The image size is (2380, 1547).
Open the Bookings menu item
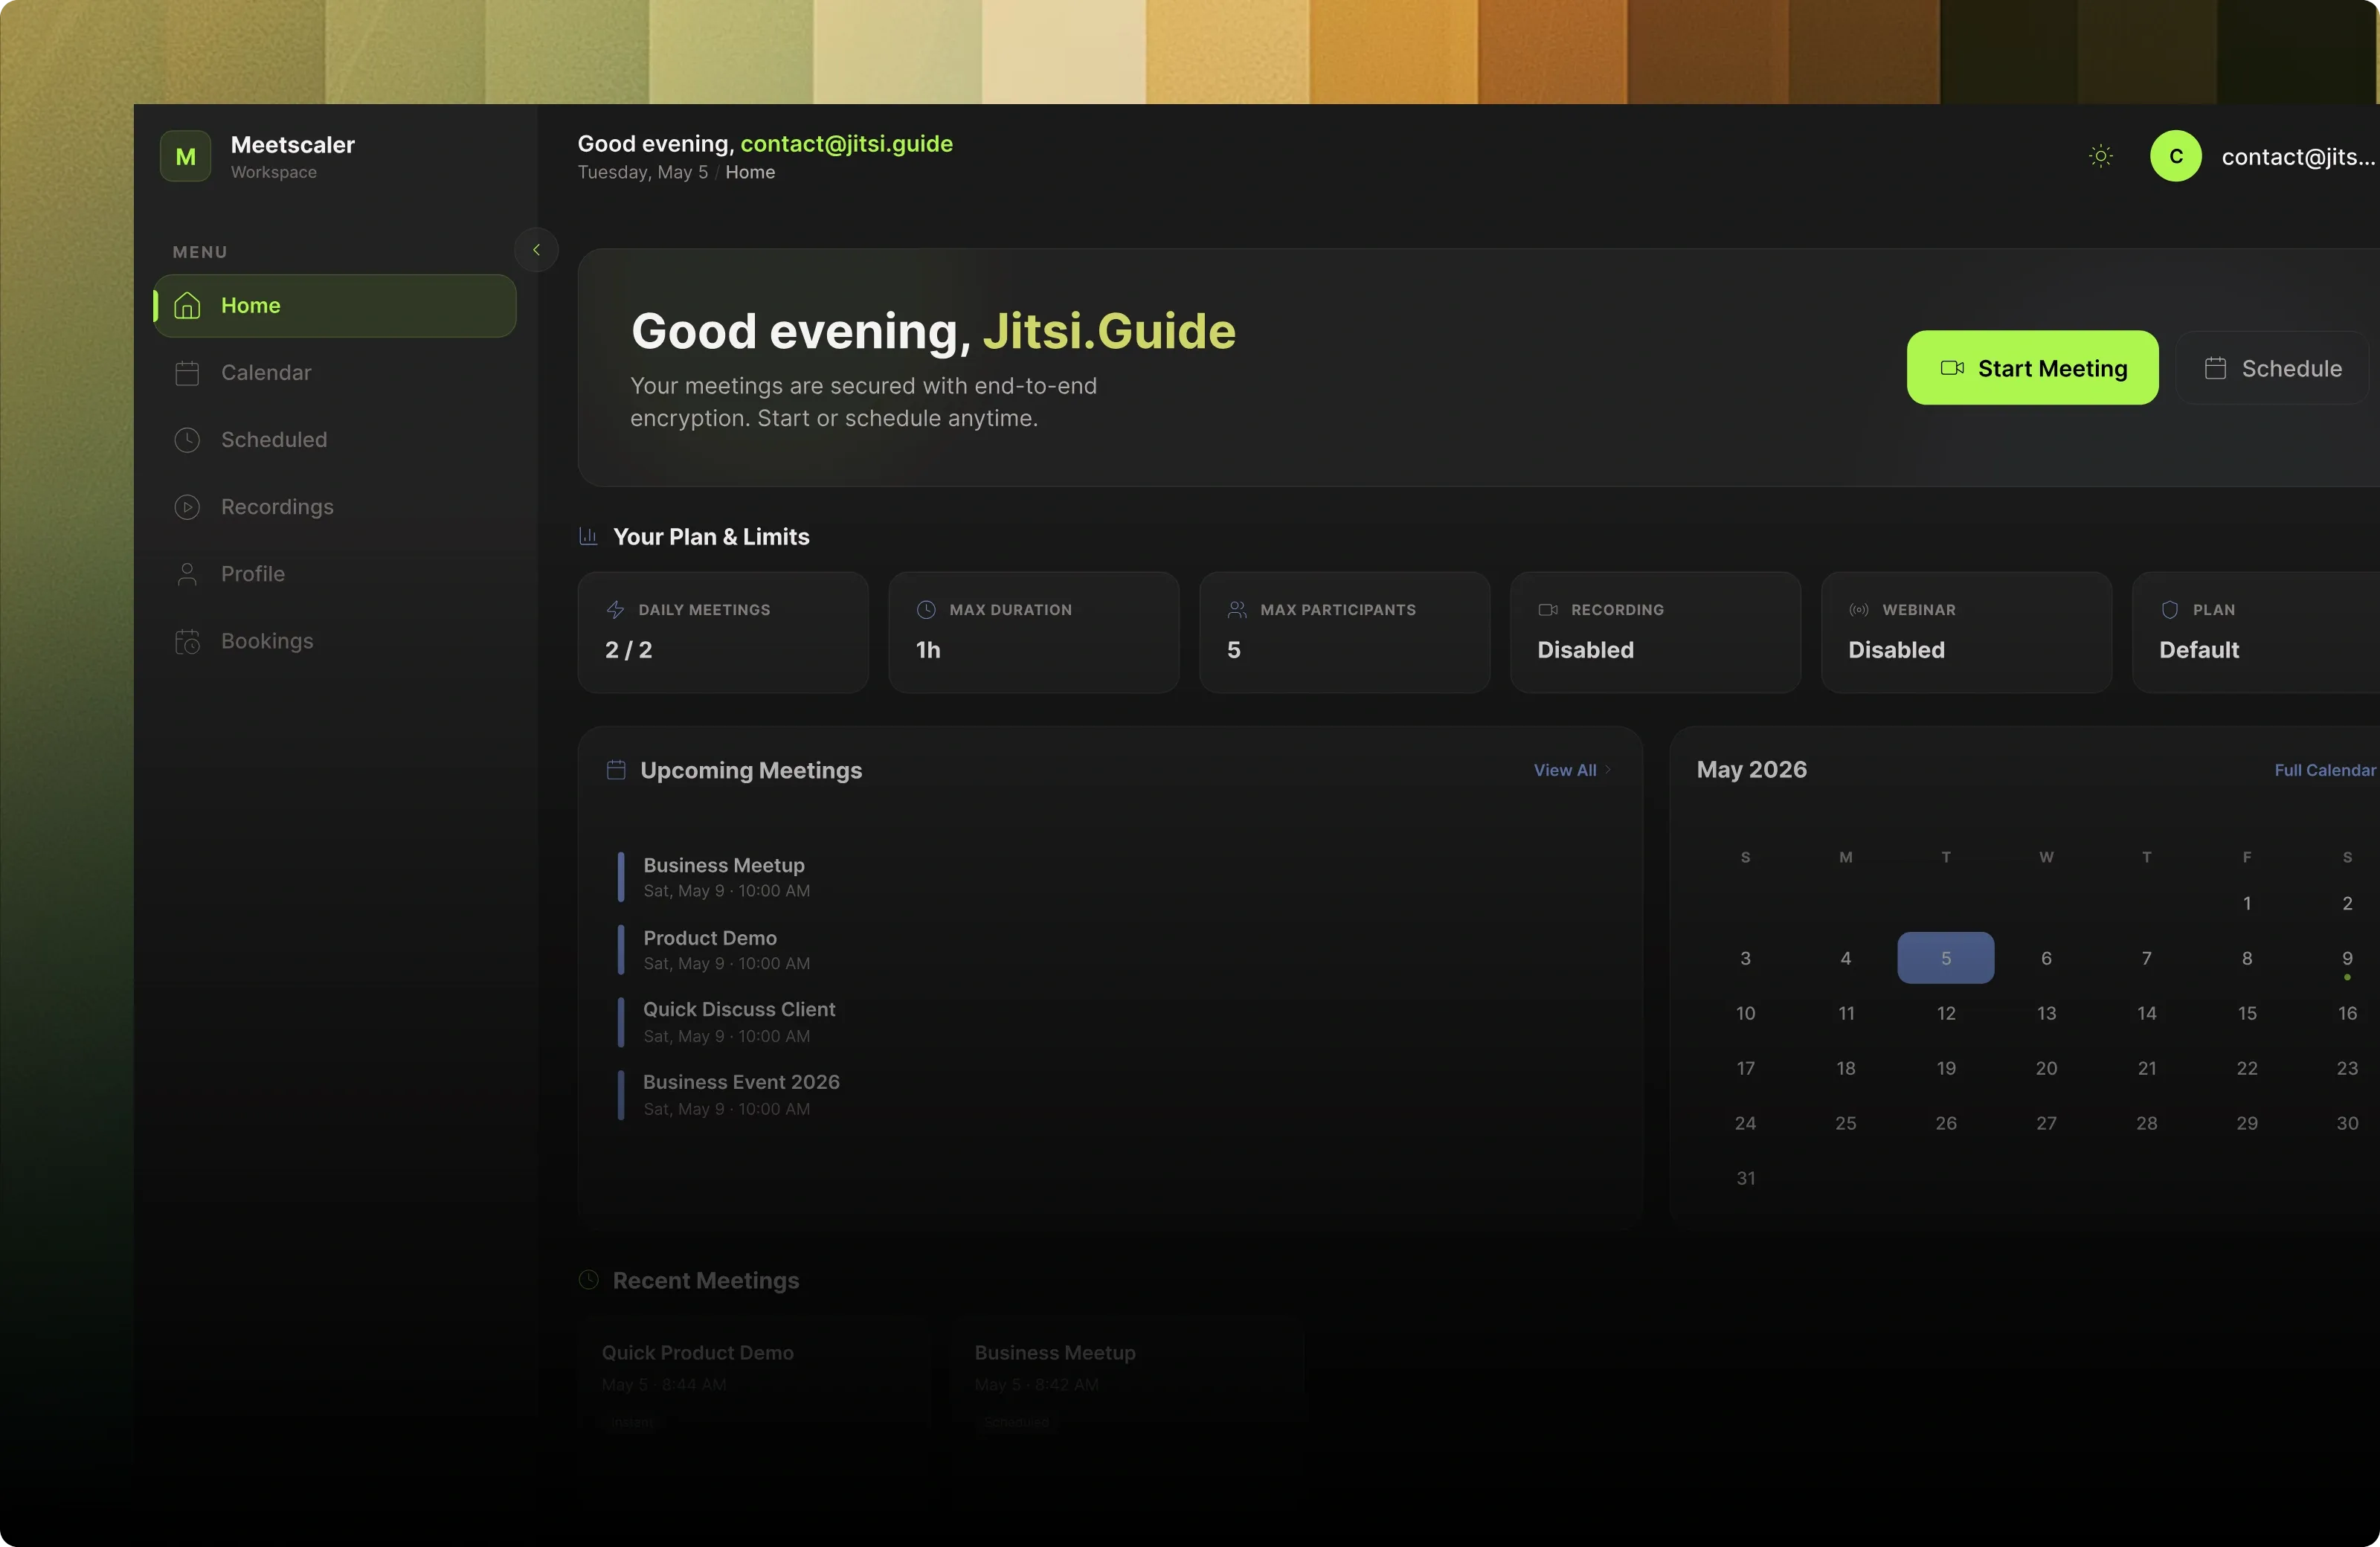coord(335,641)
